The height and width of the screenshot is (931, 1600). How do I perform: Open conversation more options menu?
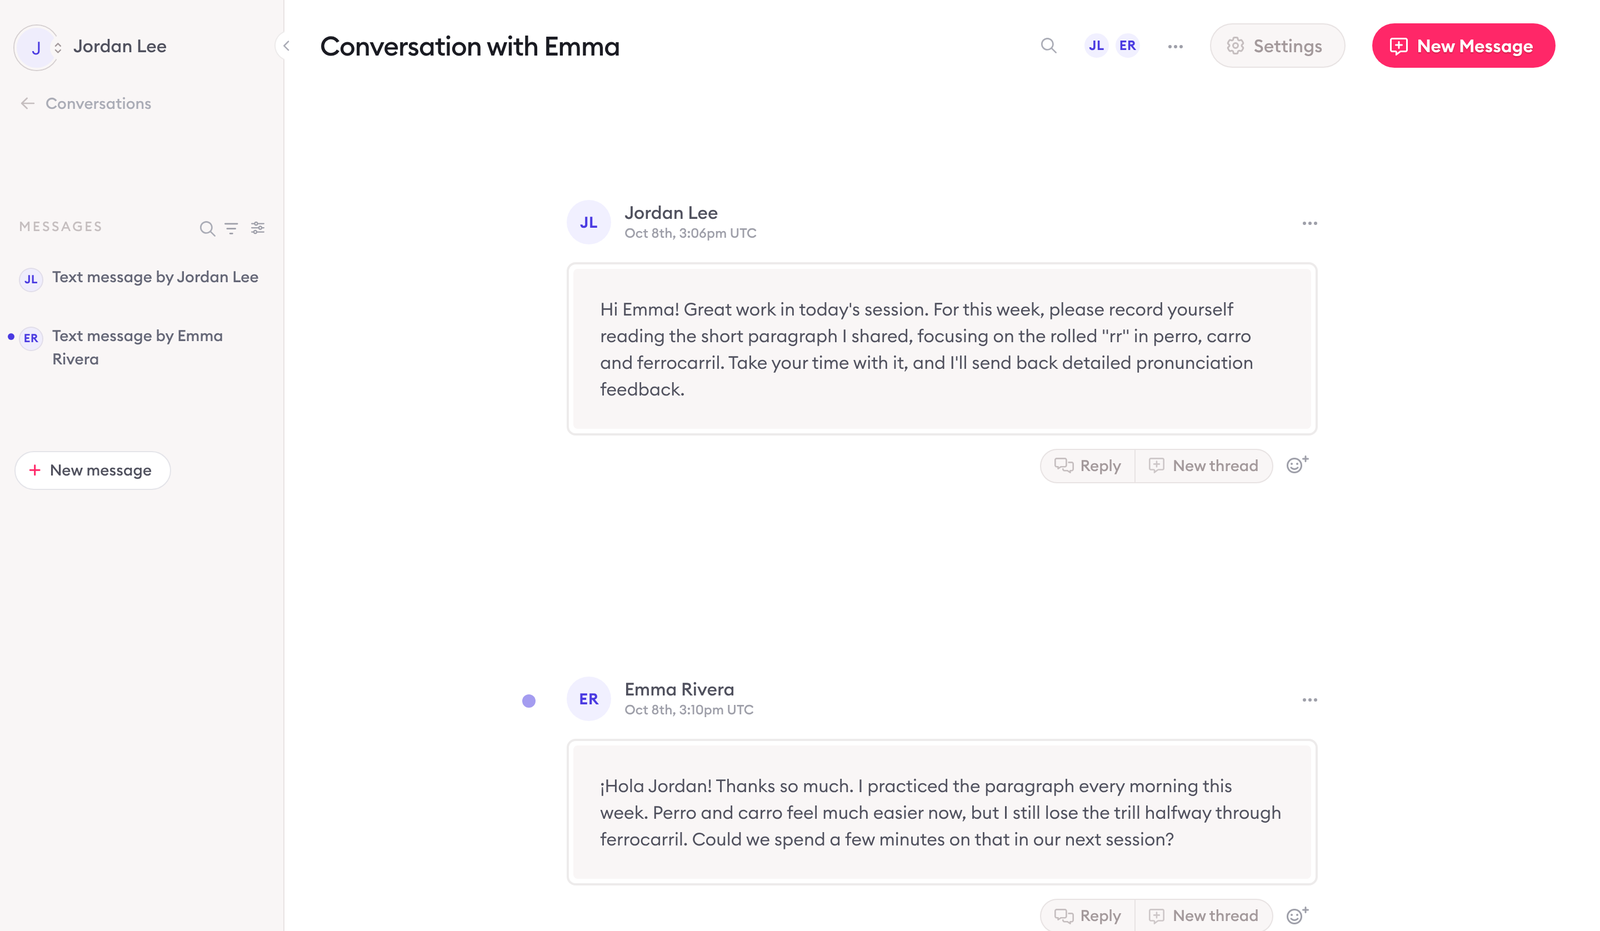[1175, 46]
